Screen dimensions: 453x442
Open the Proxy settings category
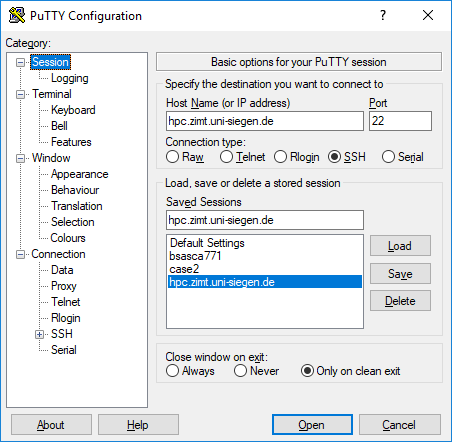(64, 286)
